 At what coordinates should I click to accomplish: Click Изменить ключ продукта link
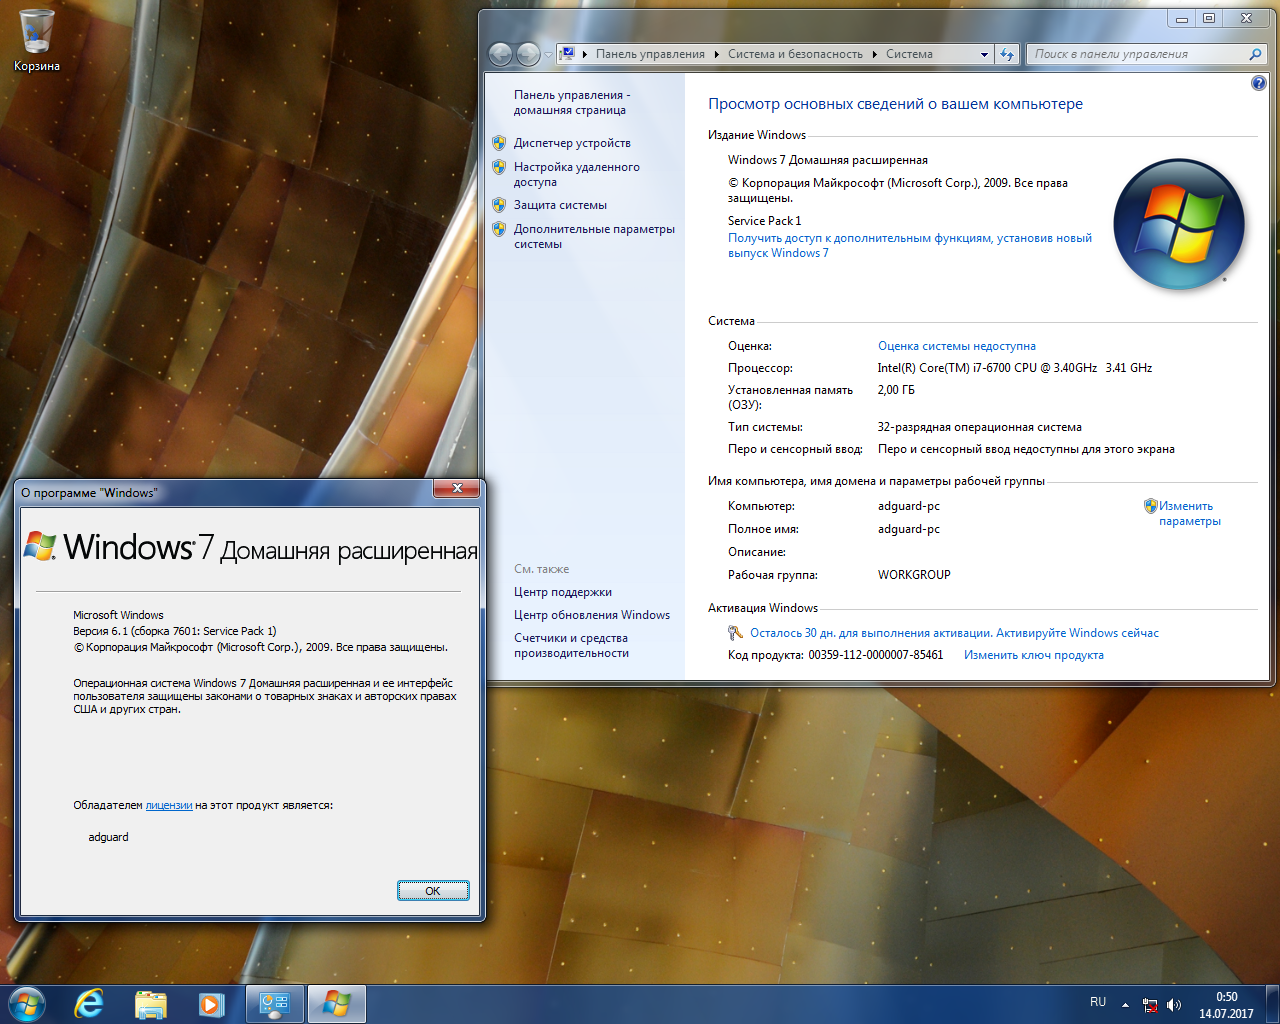point(1034,655)
